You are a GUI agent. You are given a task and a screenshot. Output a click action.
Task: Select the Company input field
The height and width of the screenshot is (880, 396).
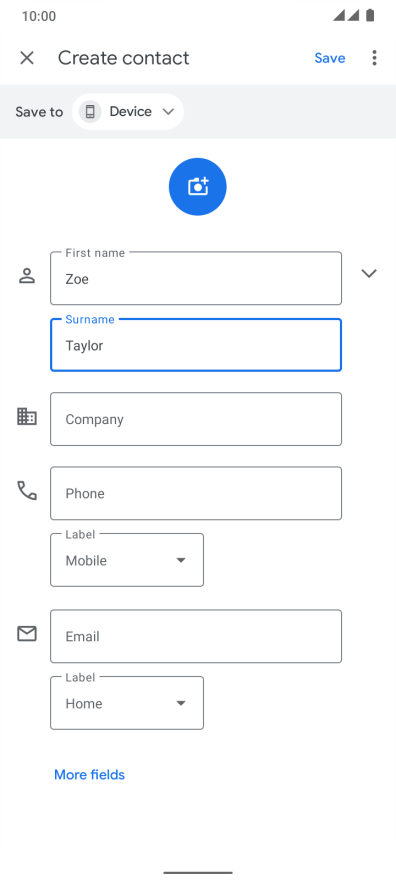(196, 419)
